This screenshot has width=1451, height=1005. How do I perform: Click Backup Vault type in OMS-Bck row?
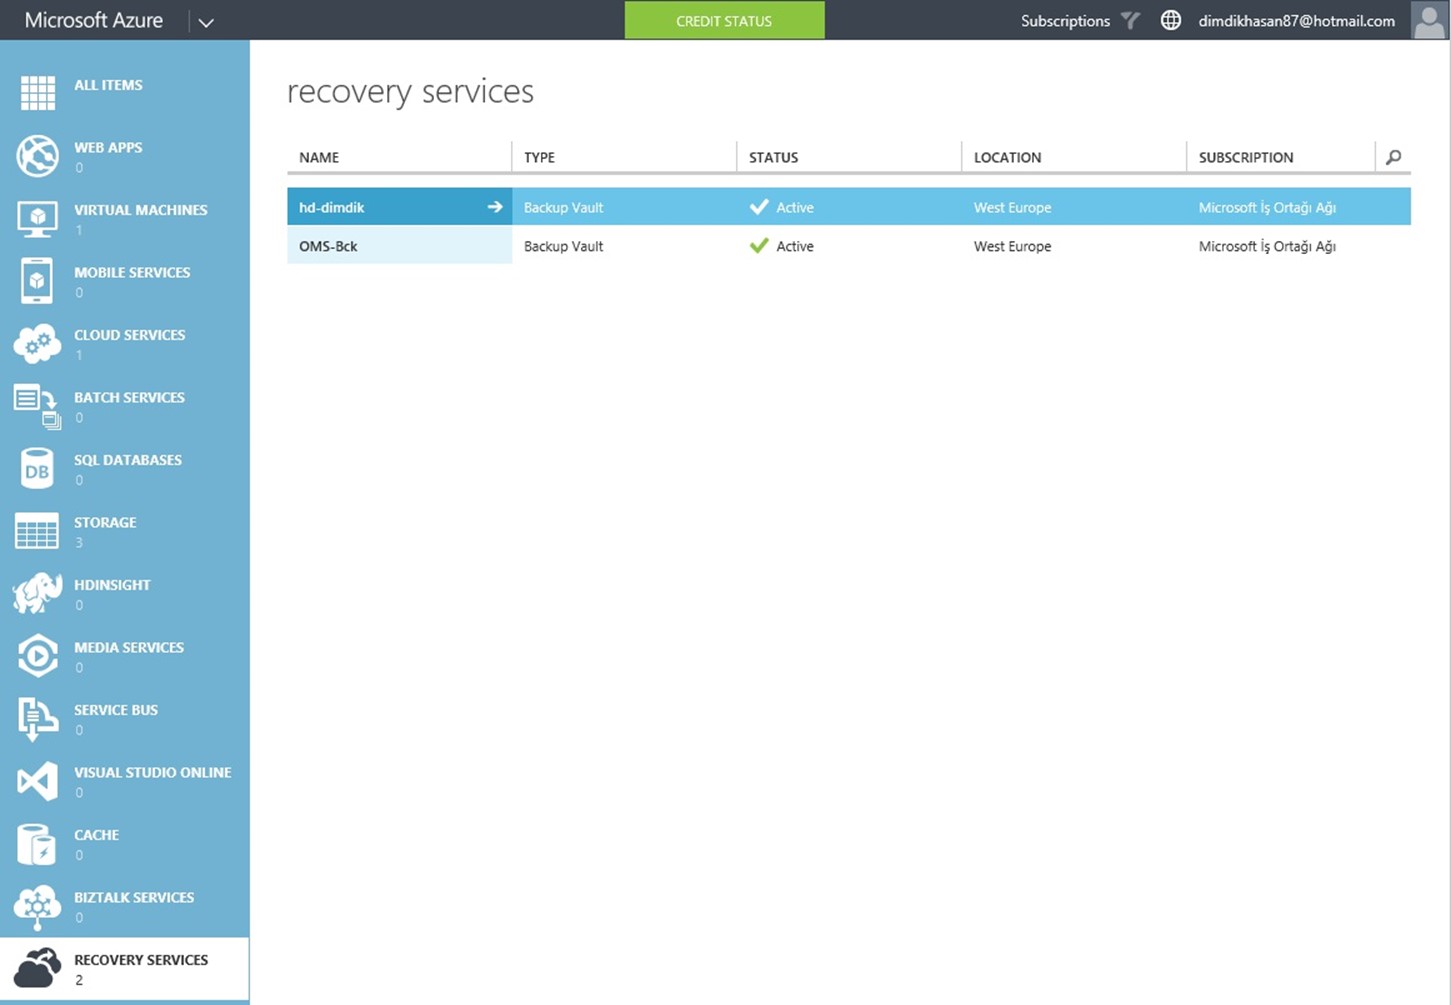pyautogui.click(x=563, y=246)
